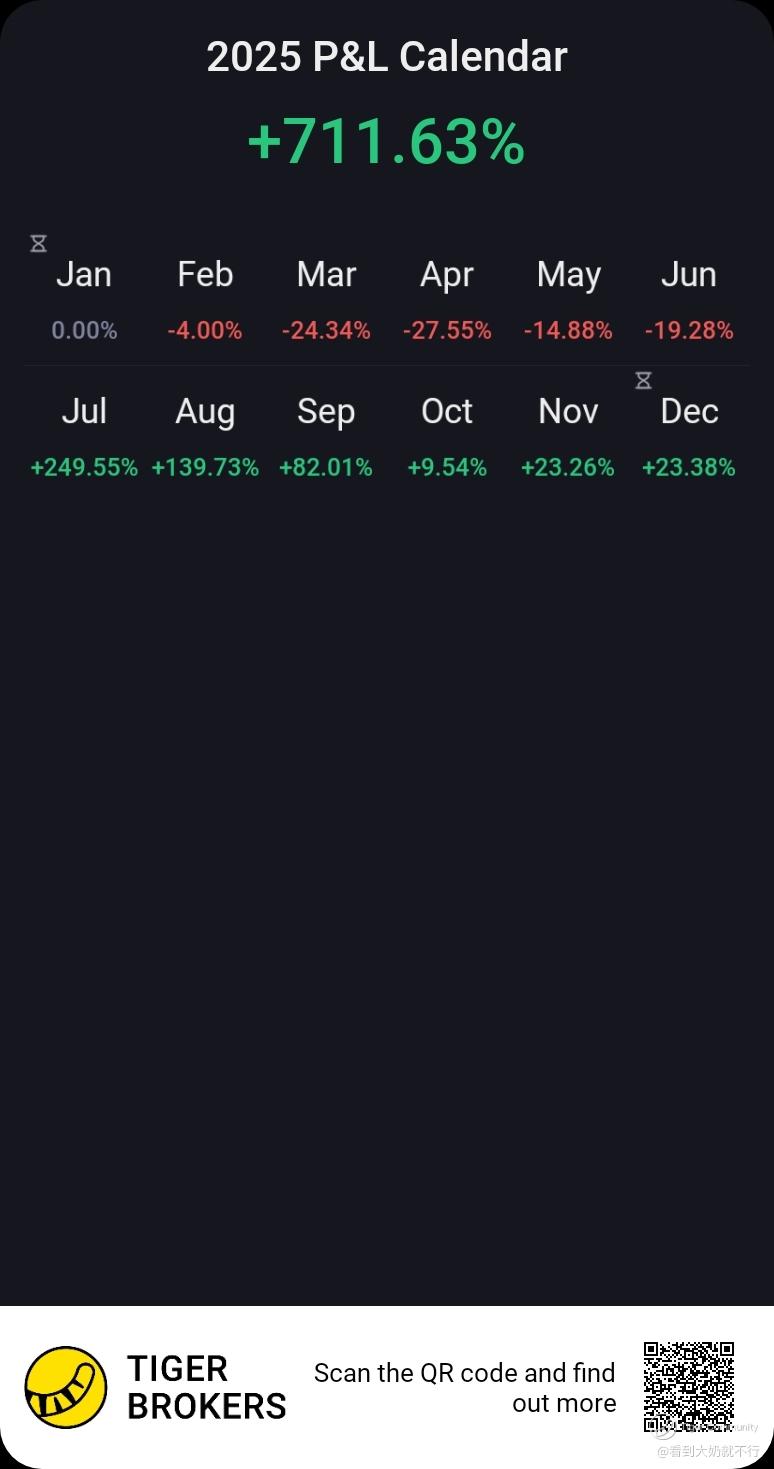Click the QR code image

[x=689, y=1387]
